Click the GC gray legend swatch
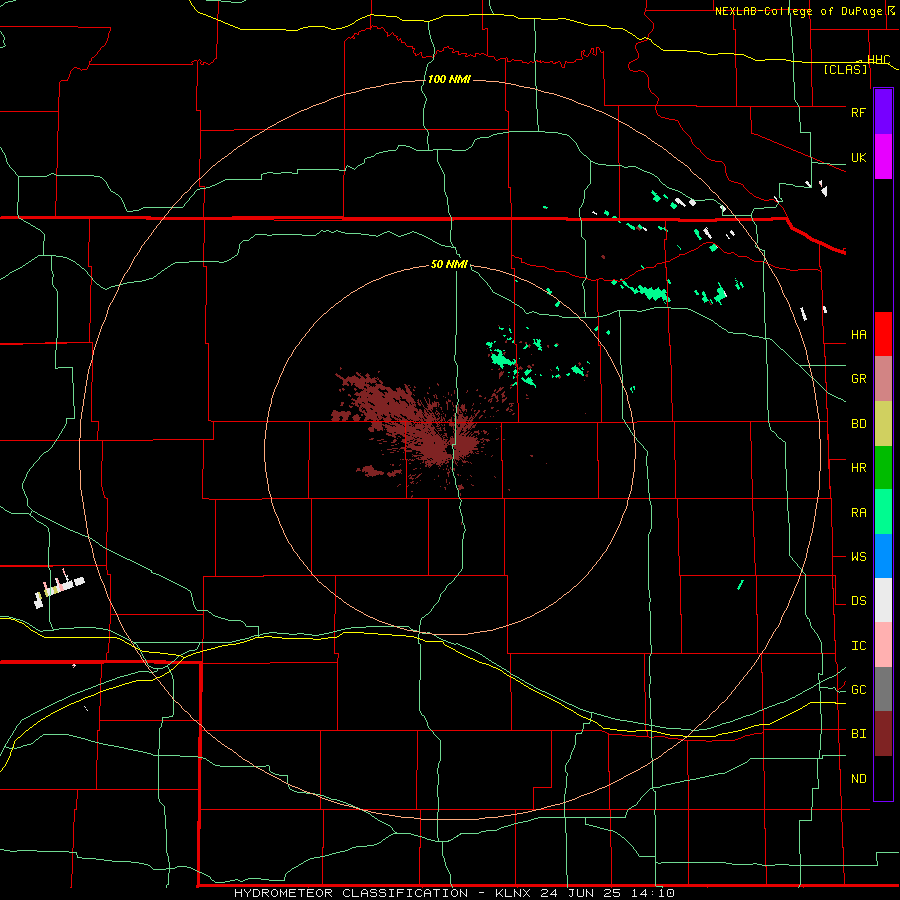 (x=883, y=689)
